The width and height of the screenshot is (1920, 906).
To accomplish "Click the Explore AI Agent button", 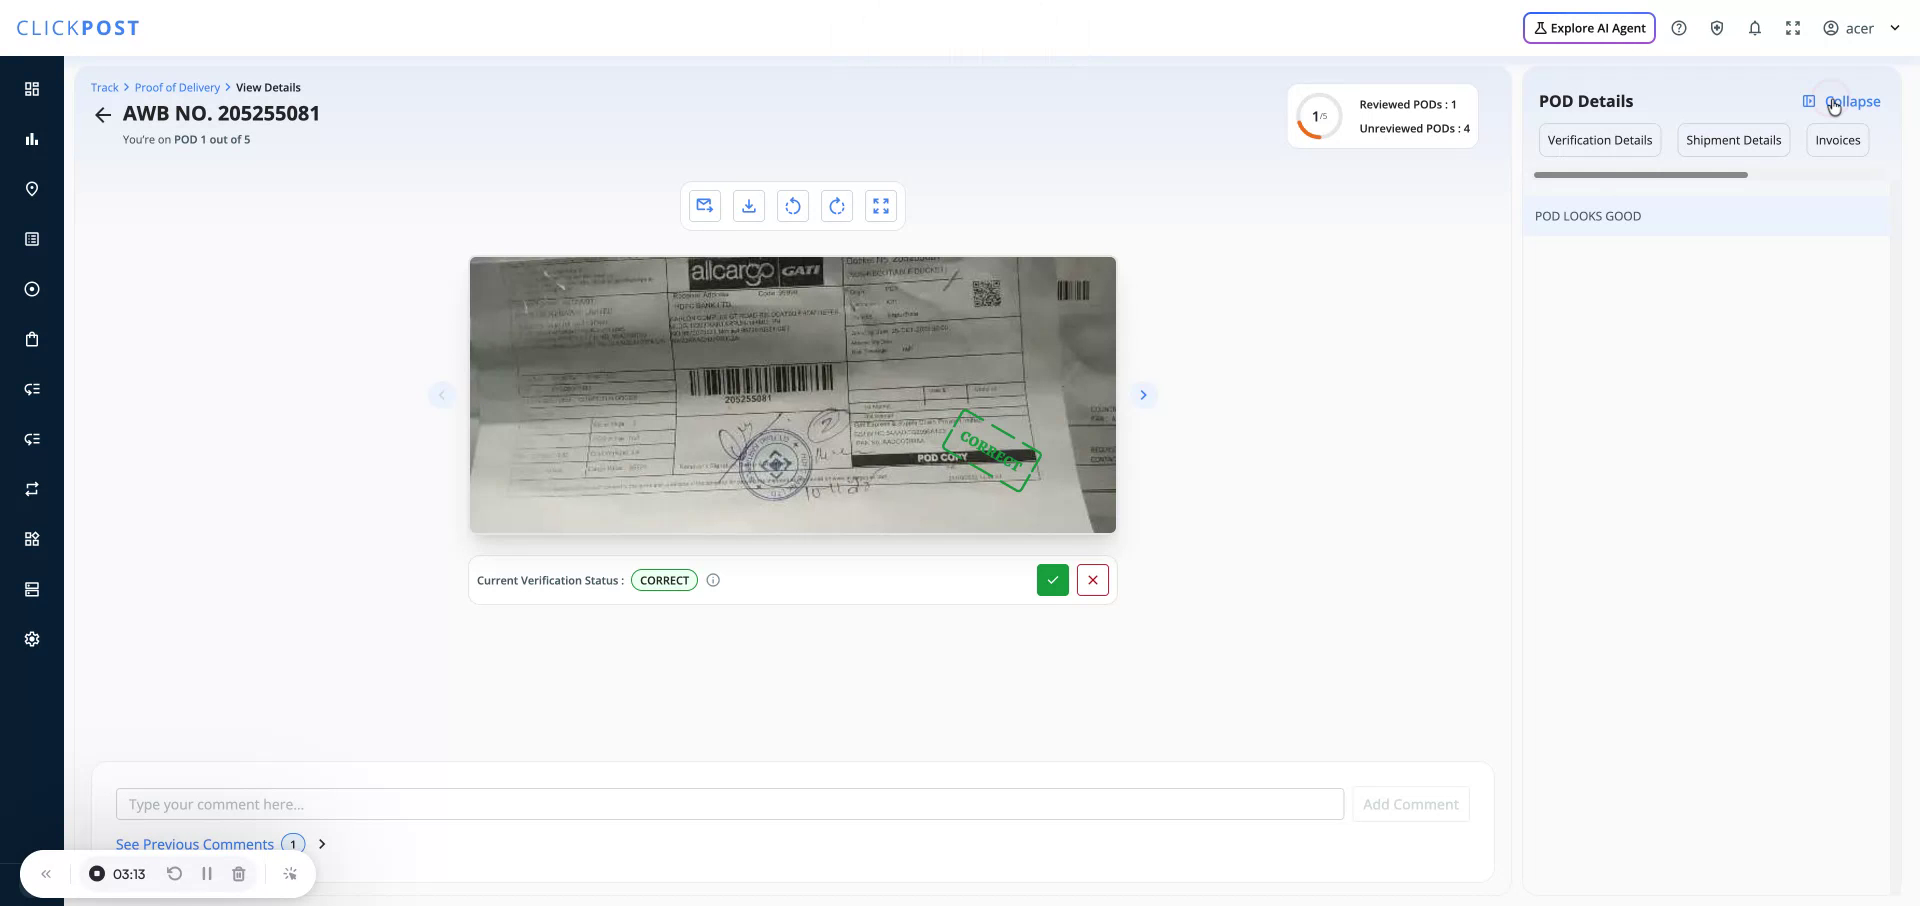I will coord(1588,27).
